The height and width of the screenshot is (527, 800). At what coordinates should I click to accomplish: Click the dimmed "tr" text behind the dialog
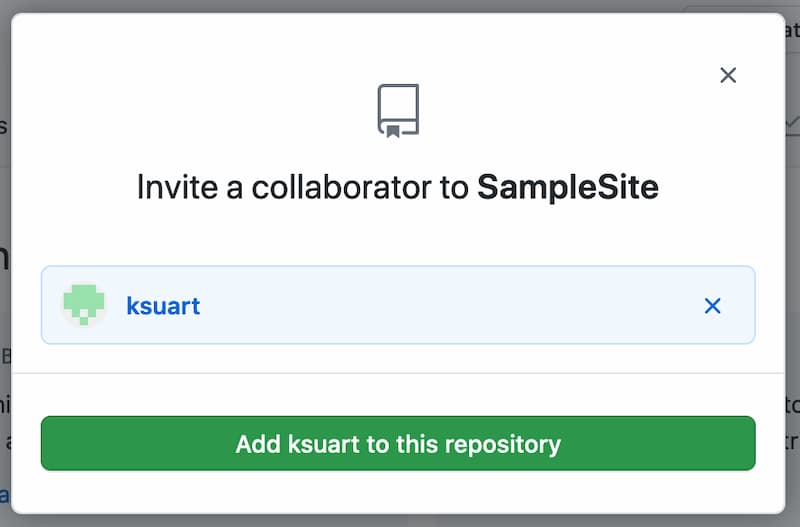792,440
